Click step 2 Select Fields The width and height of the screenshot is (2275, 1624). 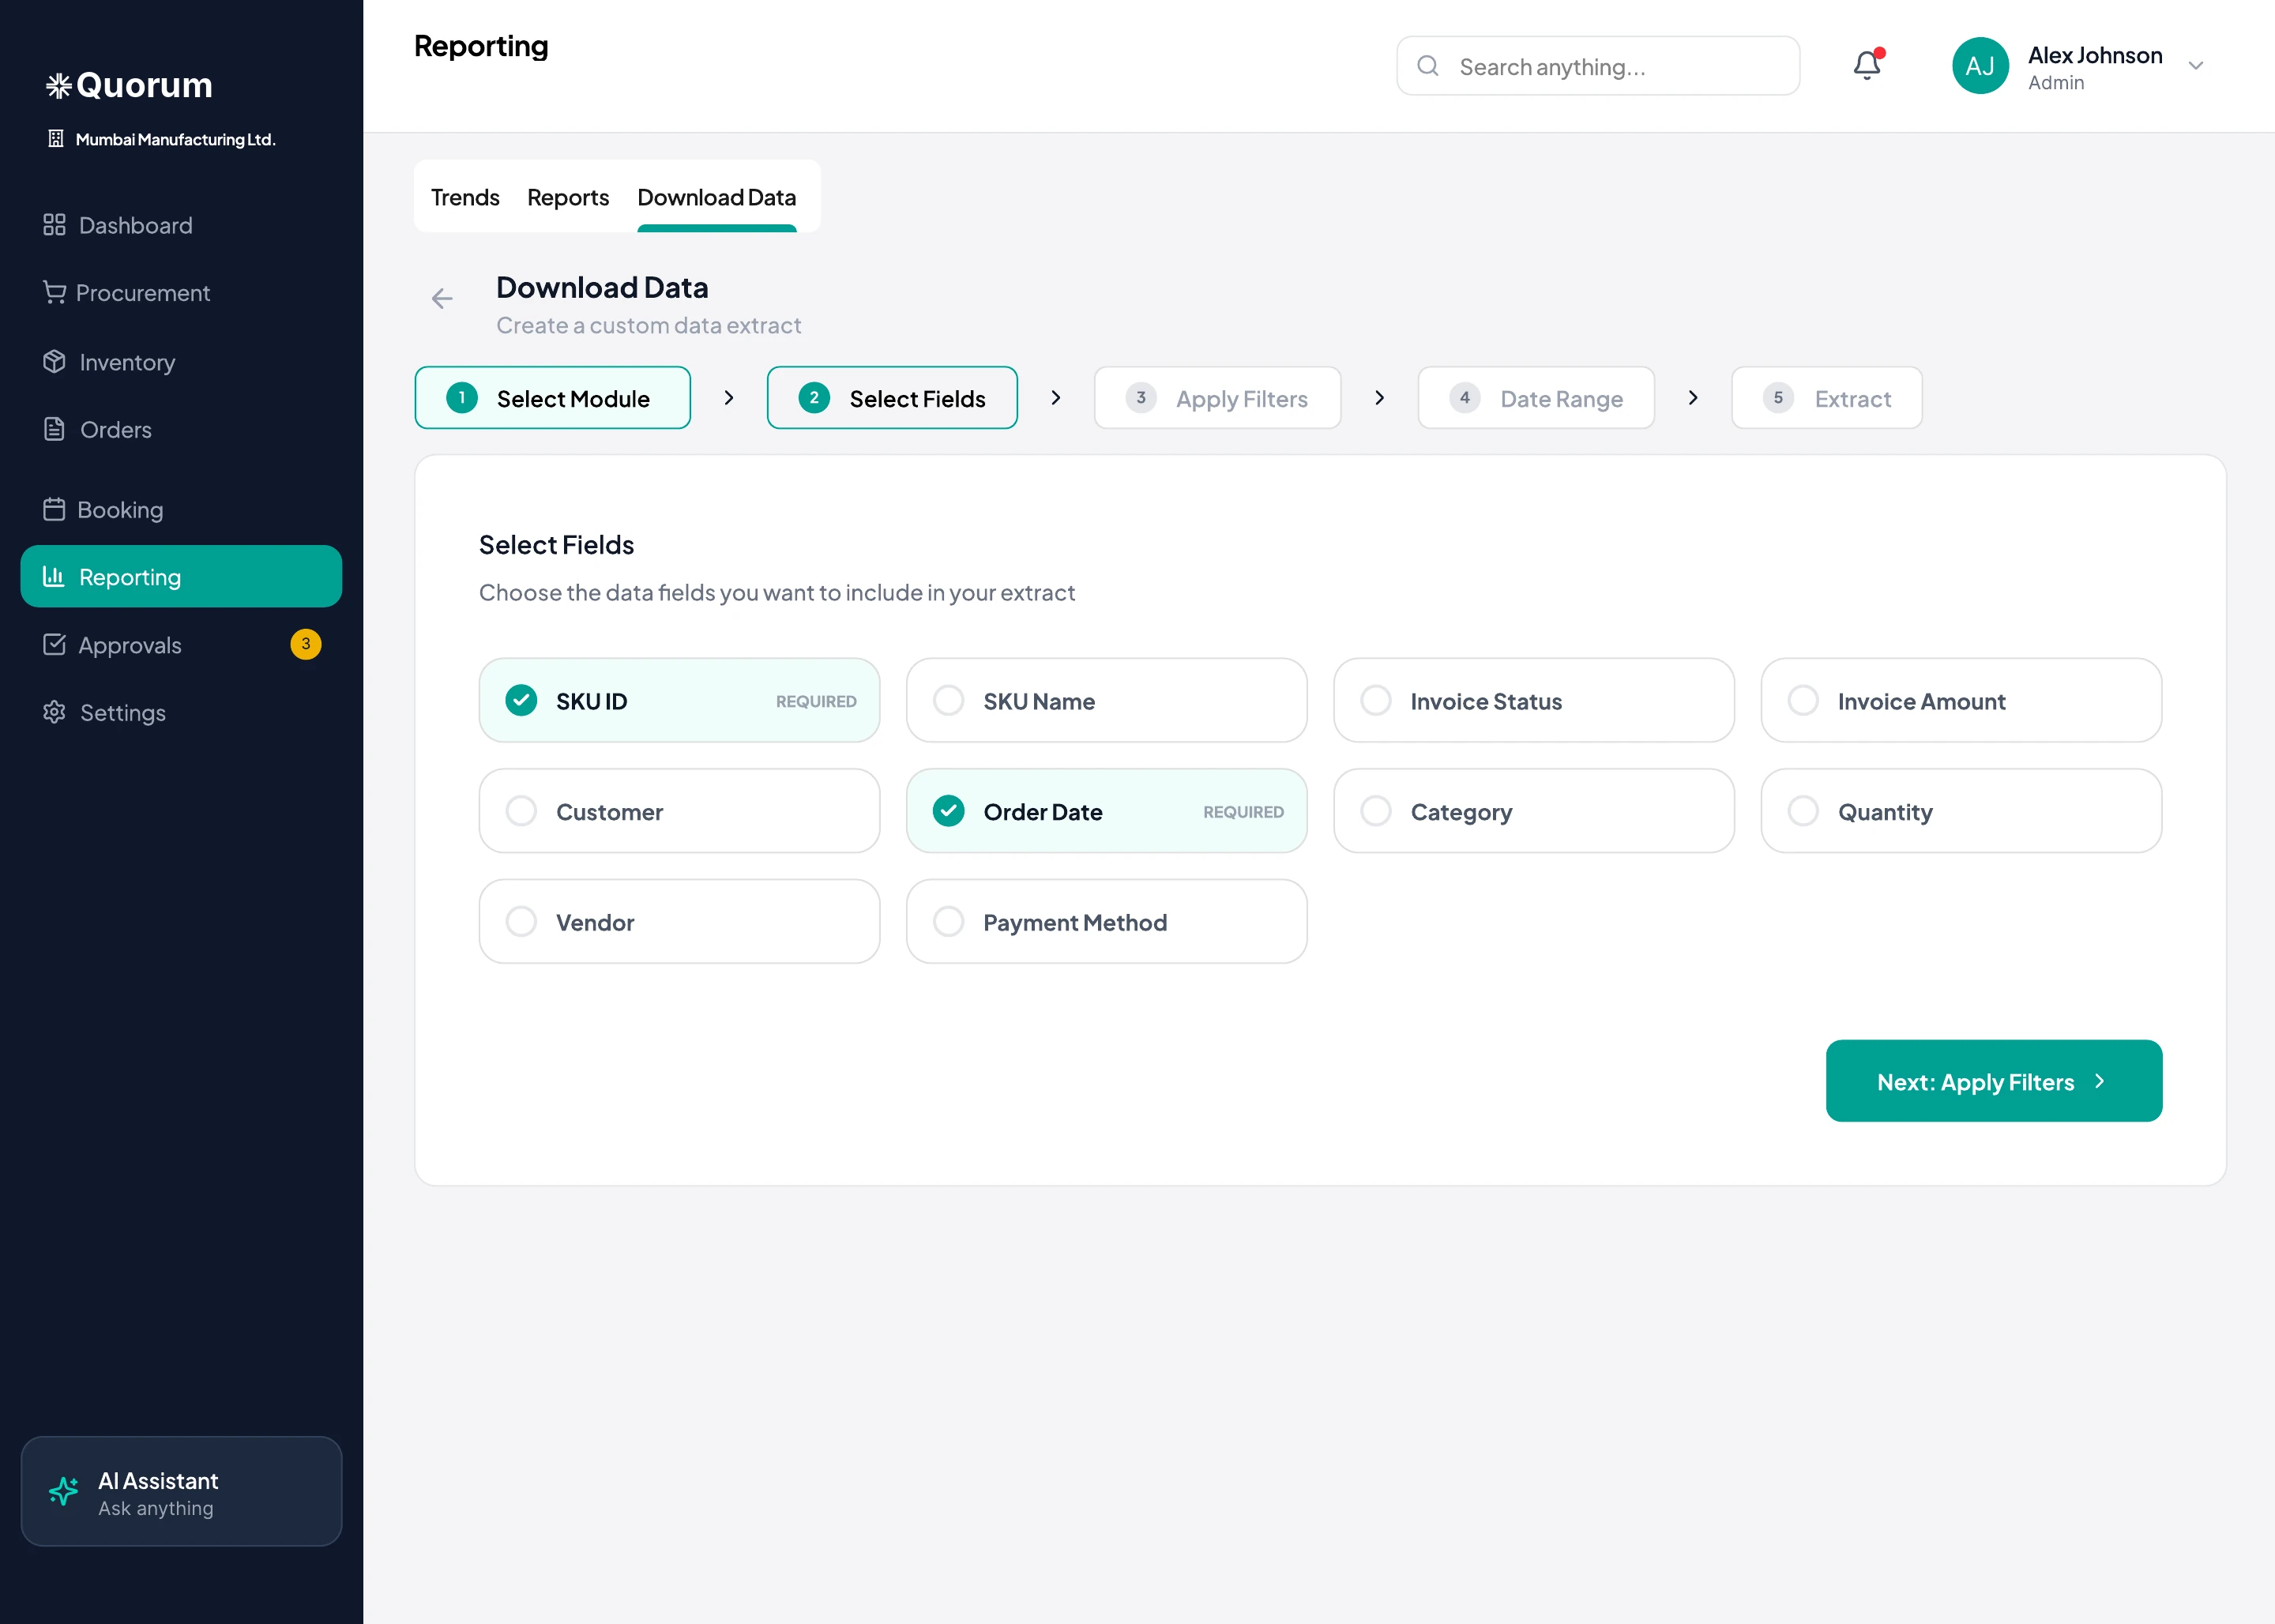(892, 398)
